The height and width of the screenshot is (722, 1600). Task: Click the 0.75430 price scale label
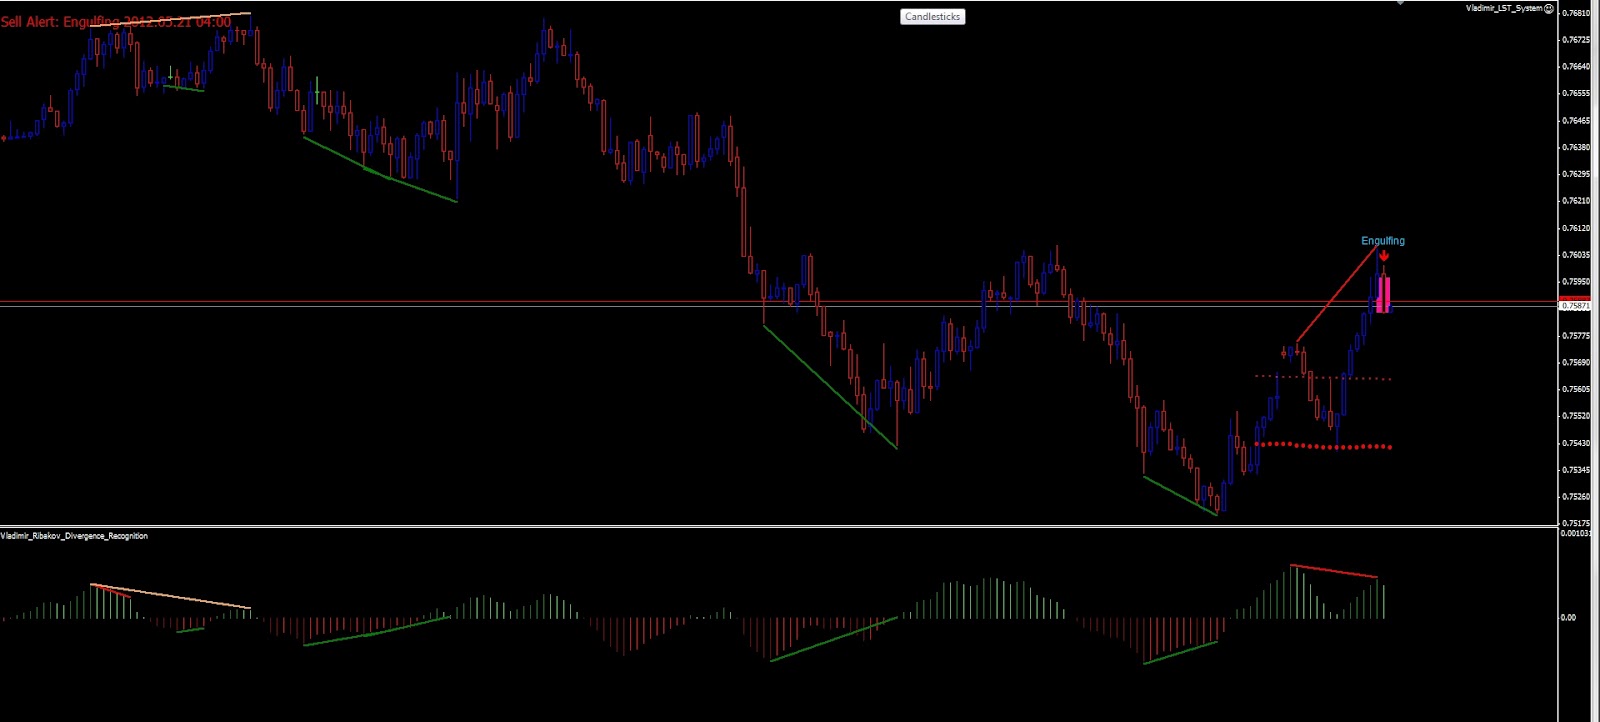point(1576,443)
